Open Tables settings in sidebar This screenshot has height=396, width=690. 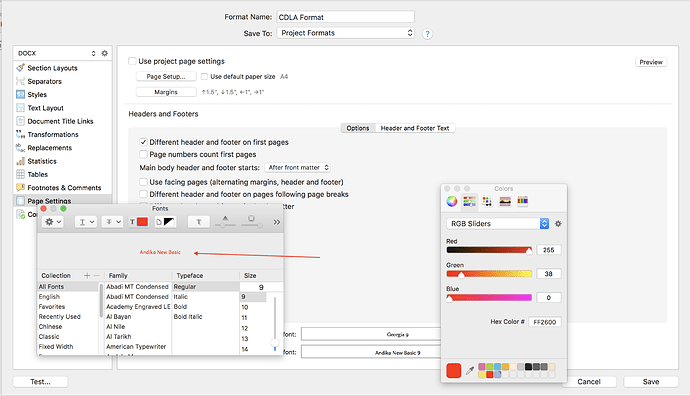37,174
